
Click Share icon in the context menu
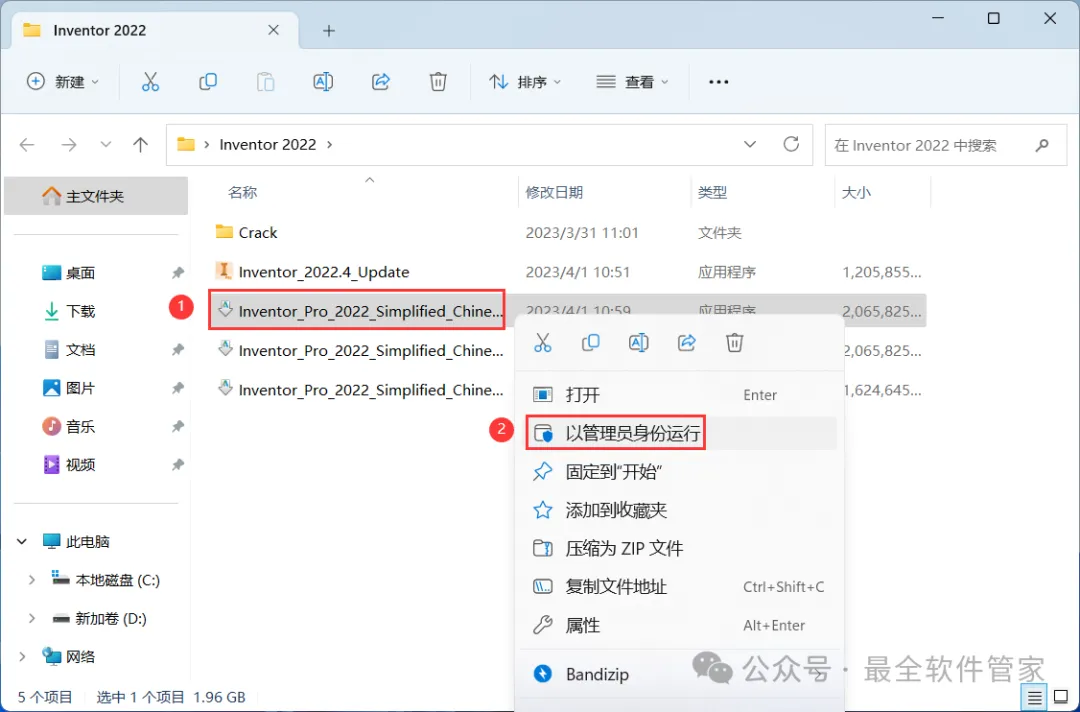pos(687,342)
